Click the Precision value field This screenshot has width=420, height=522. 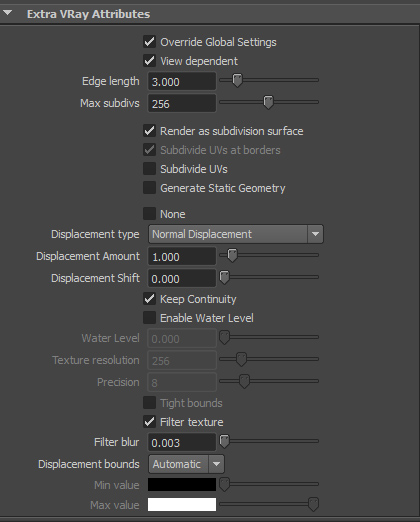(x=182, y=382)
